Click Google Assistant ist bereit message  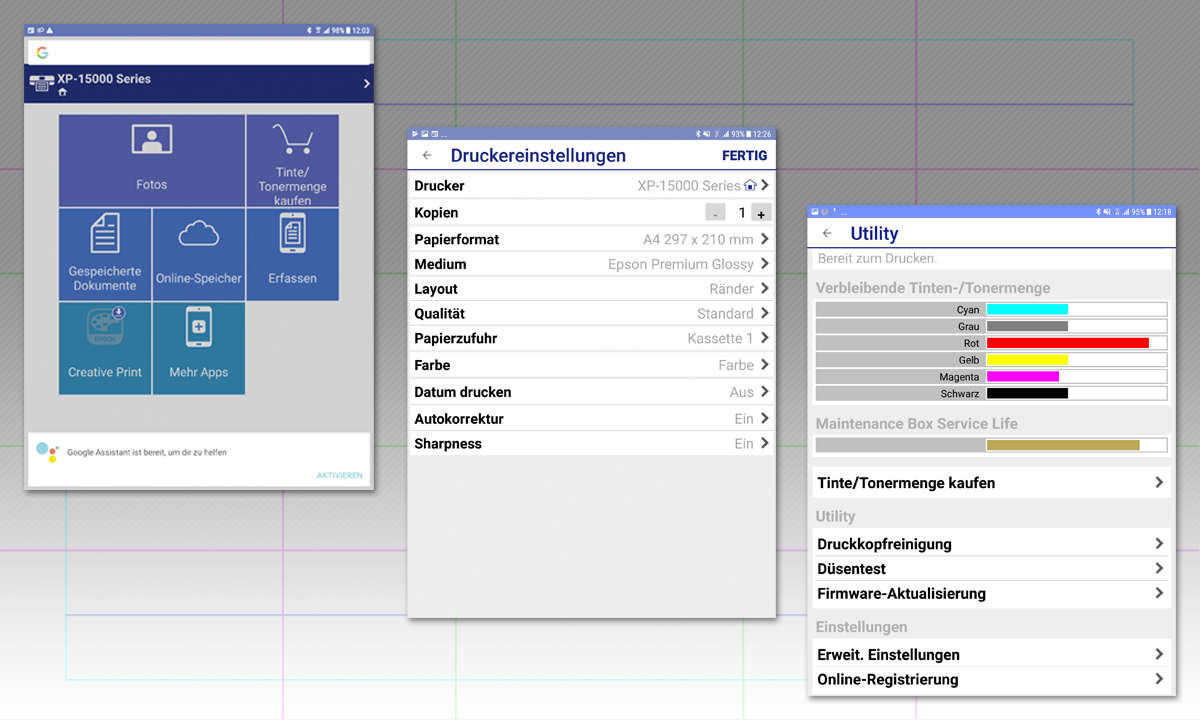[x=147, y=452]
